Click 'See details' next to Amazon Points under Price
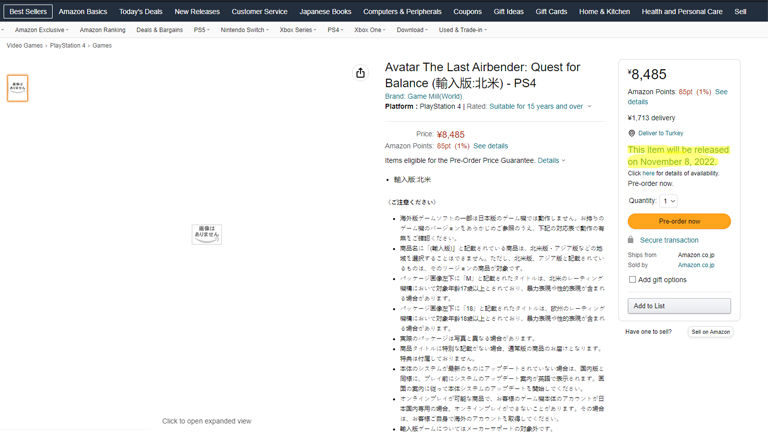 point(490,146)
